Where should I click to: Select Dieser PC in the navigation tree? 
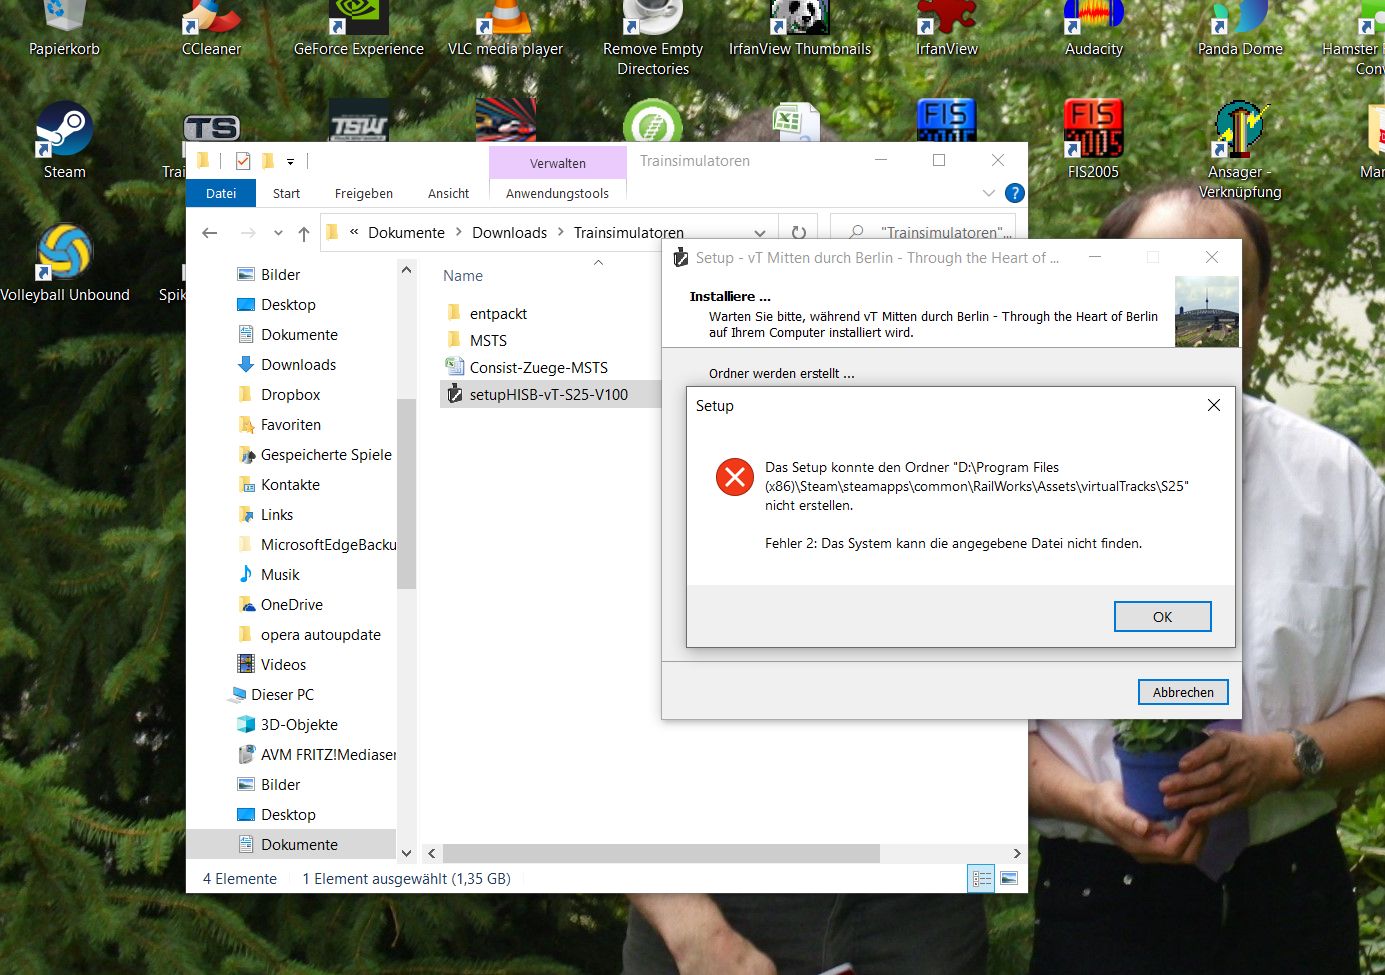(282, 694)
